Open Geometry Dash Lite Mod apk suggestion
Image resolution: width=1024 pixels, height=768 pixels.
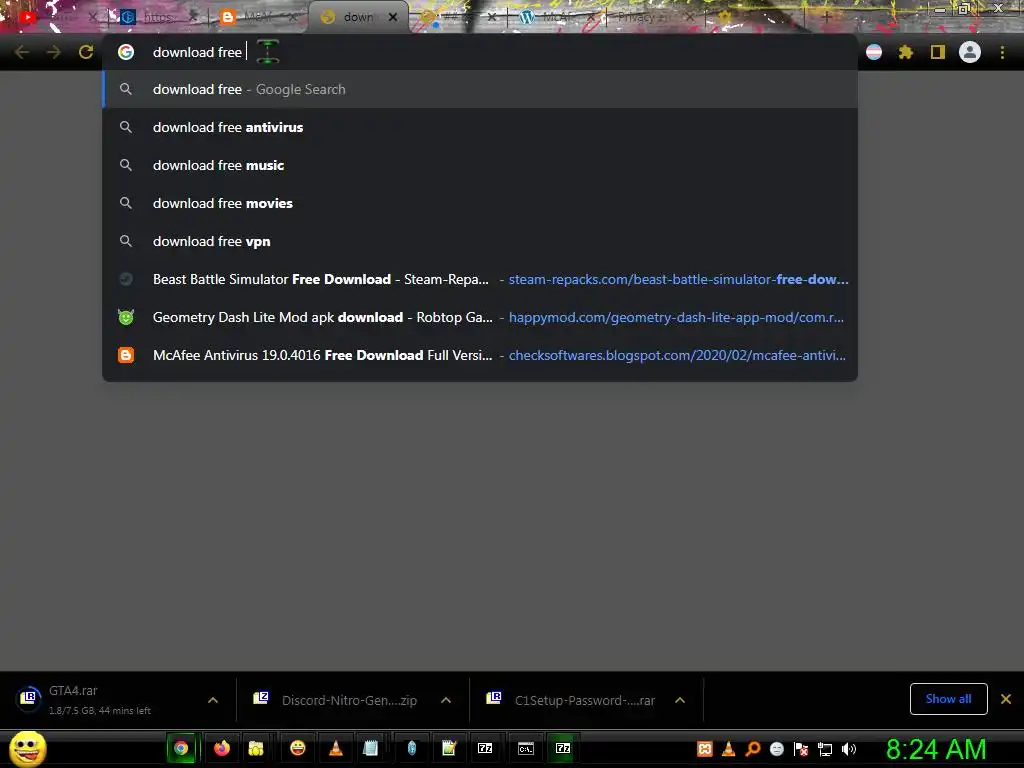pyautogui.click(x=480, y=317)
